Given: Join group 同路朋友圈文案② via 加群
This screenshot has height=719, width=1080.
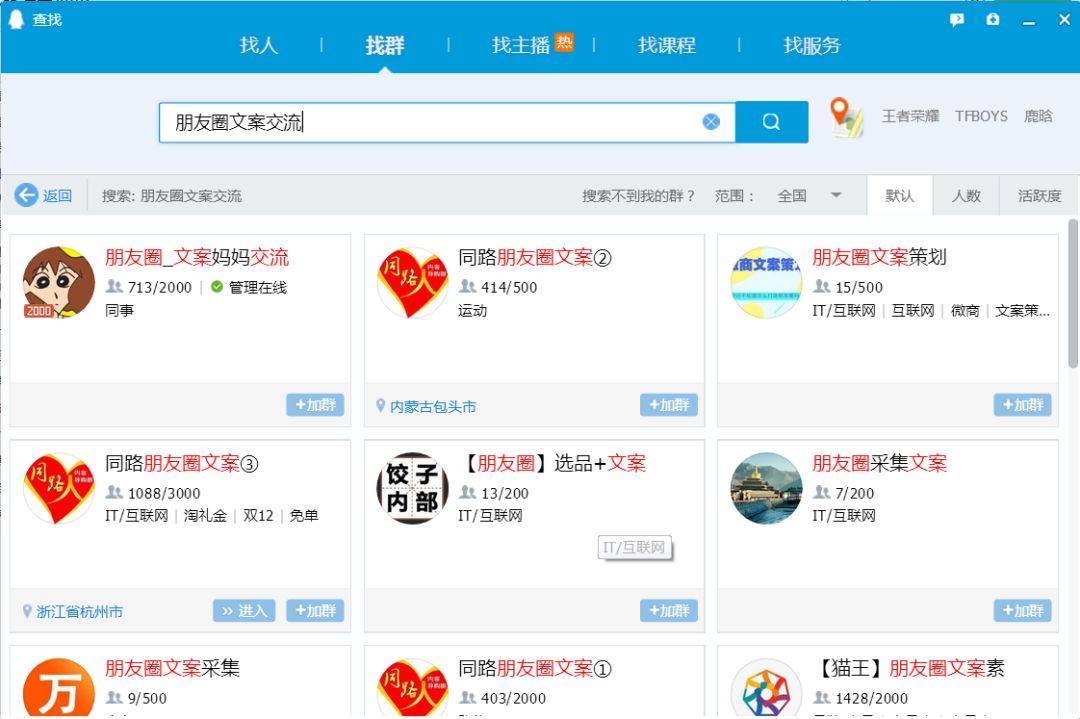Looking at the screenshot, I should 669,404.
